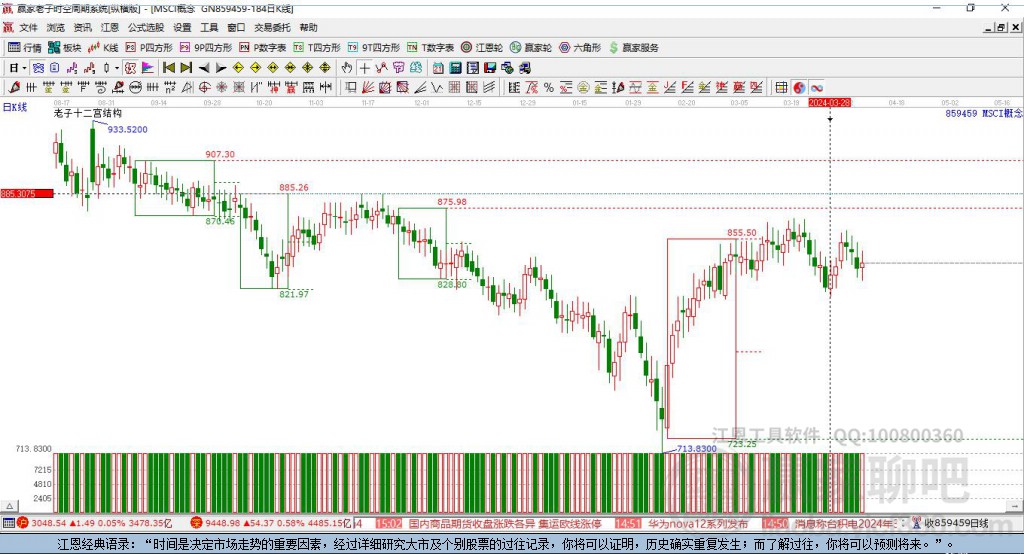Click the 859459 MSCI概念 title
1024x554 pixels.
click(x=984, y=114)
